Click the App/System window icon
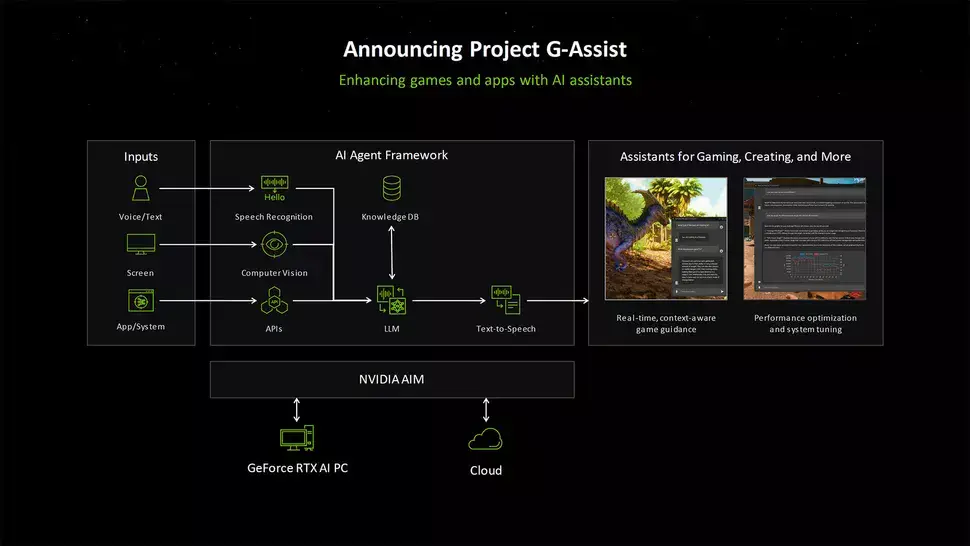This screenshot has width=970, height=546. (140, 301)
